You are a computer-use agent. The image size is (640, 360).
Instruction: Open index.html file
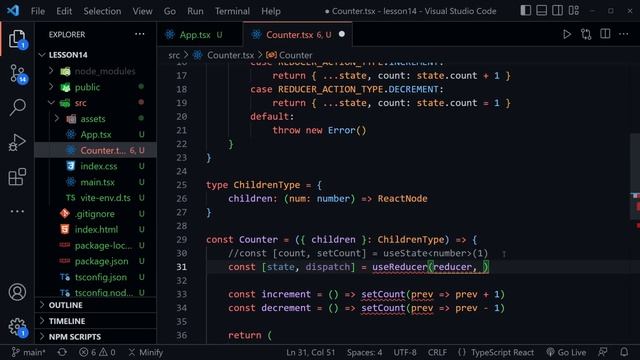click(x=96, y=229)
